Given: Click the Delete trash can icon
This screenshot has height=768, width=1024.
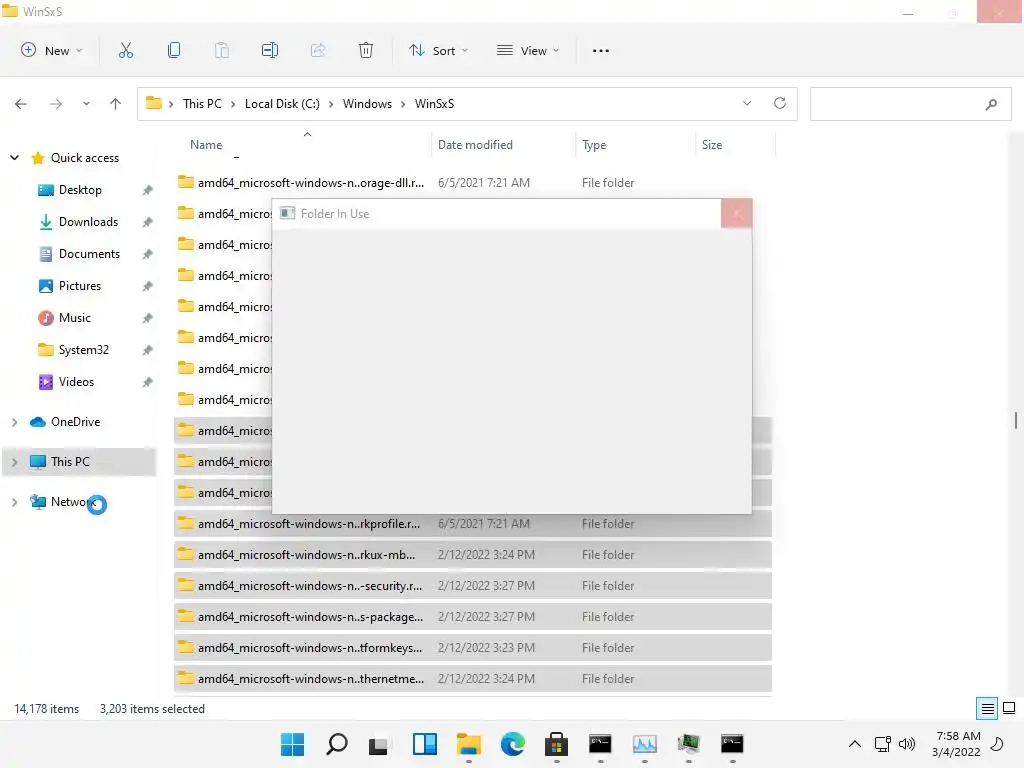Looking at the screenshot, I should pyautogui.click(x=366, y=50).
